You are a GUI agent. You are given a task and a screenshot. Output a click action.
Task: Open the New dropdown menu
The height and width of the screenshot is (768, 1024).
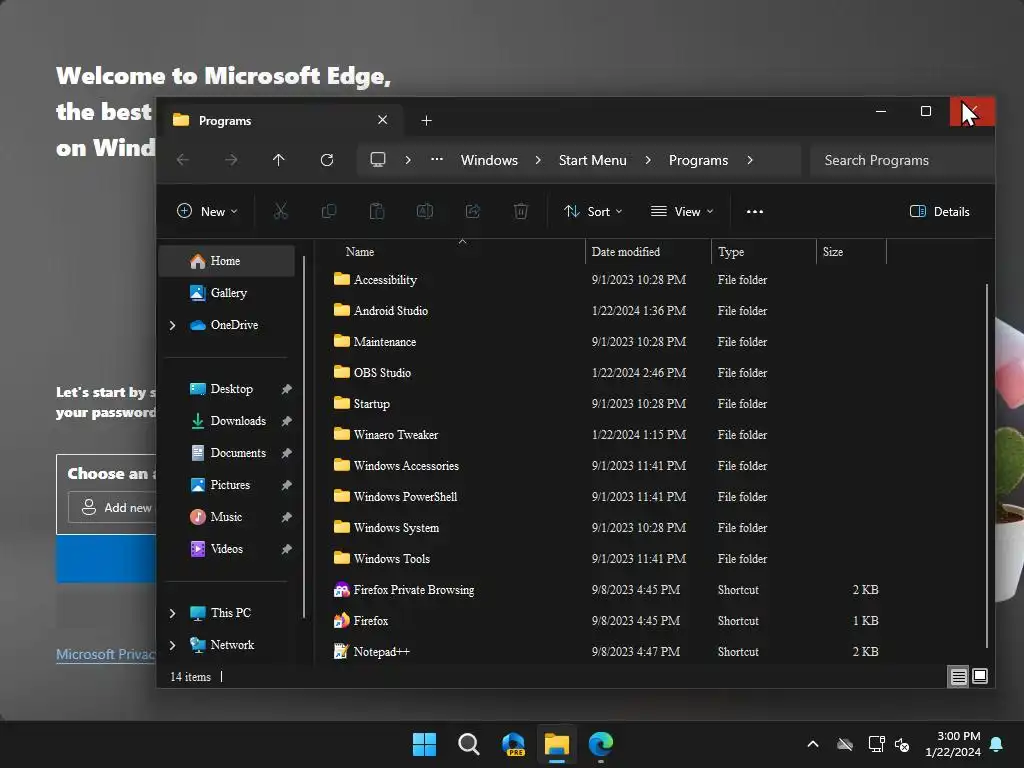pos(207,212)
